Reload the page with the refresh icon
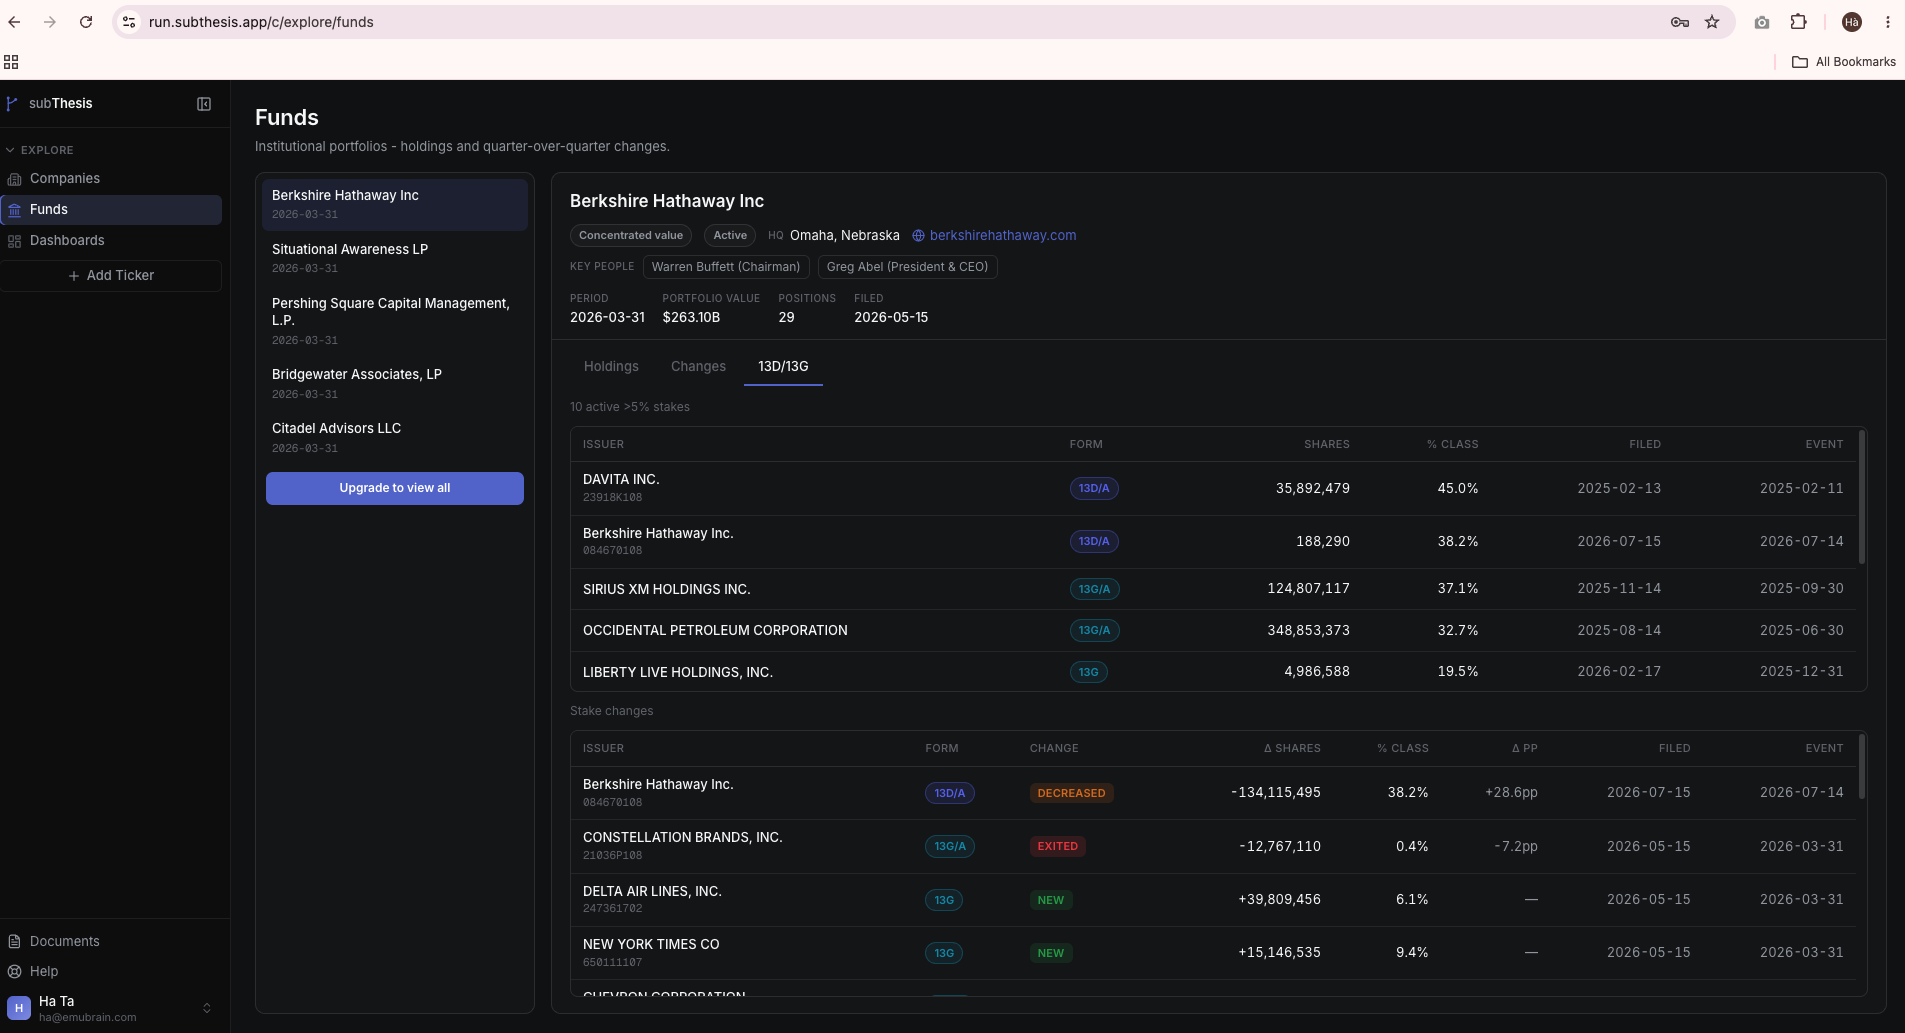This screenshot has width=1905, height=1033. pos(86,22)
